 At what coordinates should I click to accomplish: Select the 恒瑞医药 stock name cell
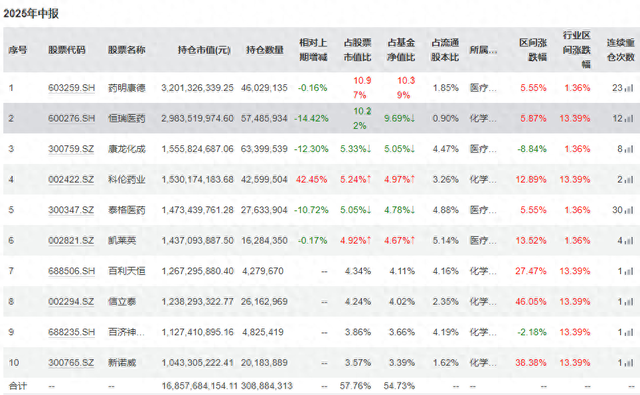pos(127,118)
